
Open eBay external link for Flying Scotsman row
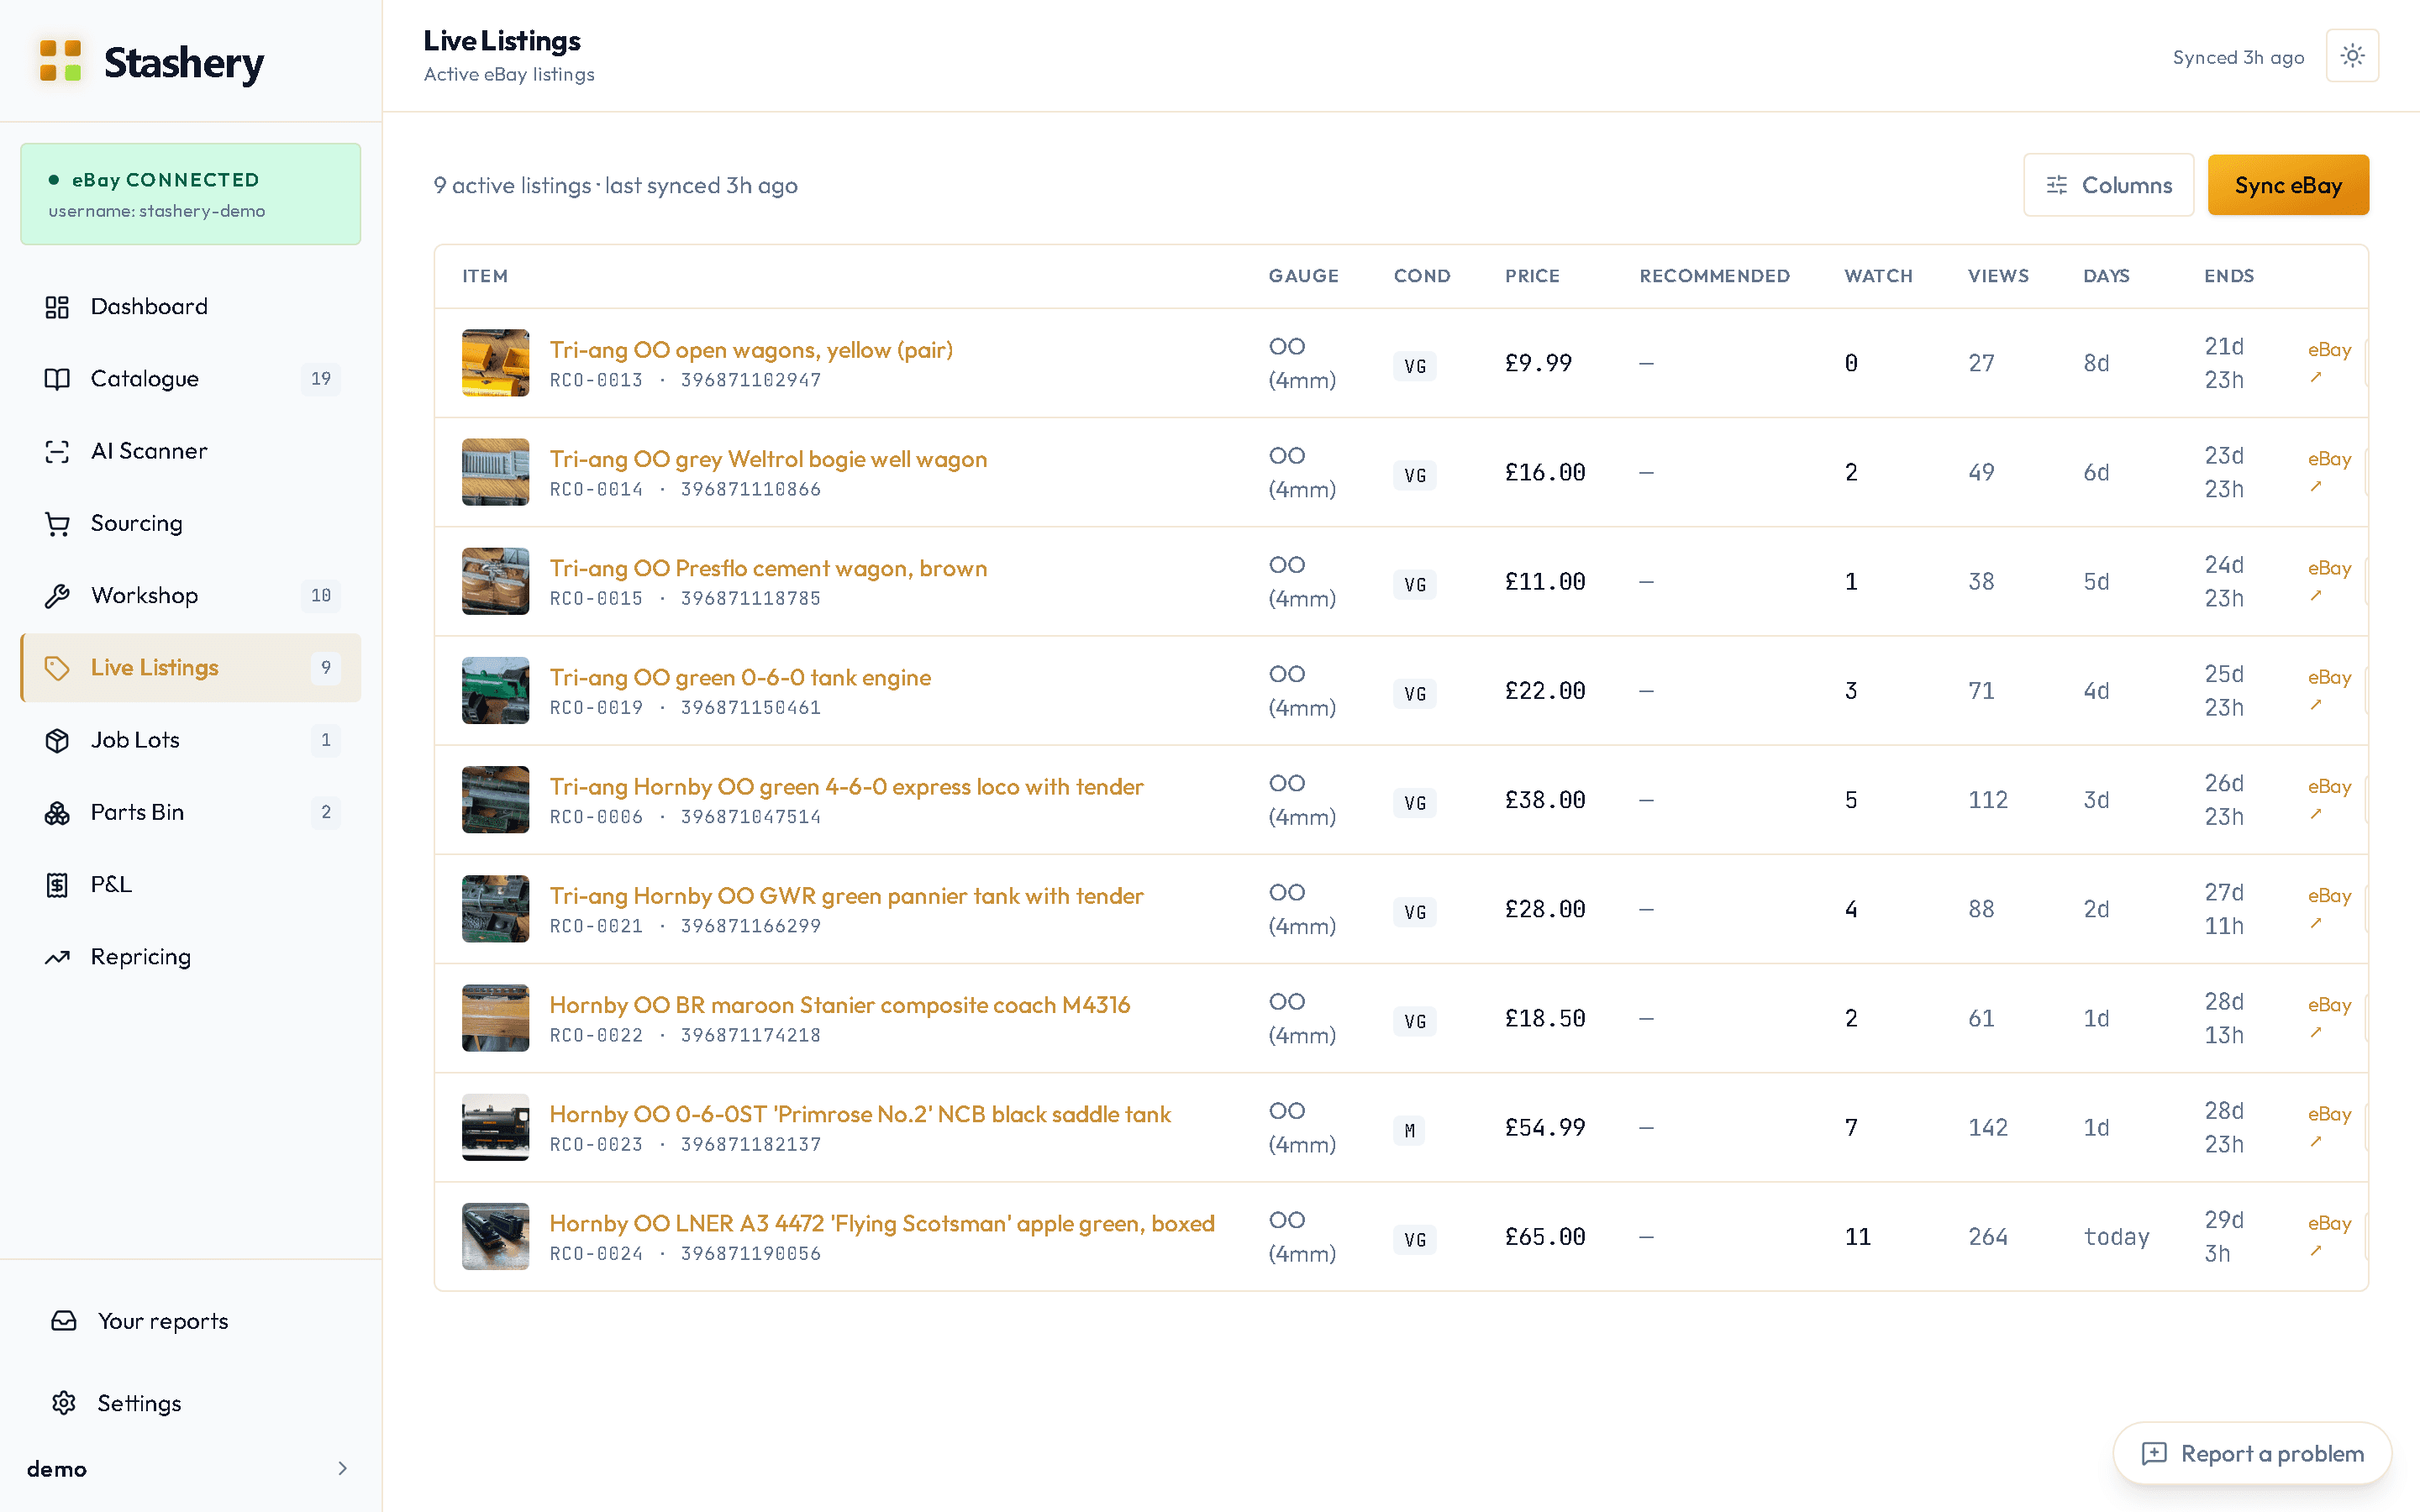(x=2329, y=1236)
